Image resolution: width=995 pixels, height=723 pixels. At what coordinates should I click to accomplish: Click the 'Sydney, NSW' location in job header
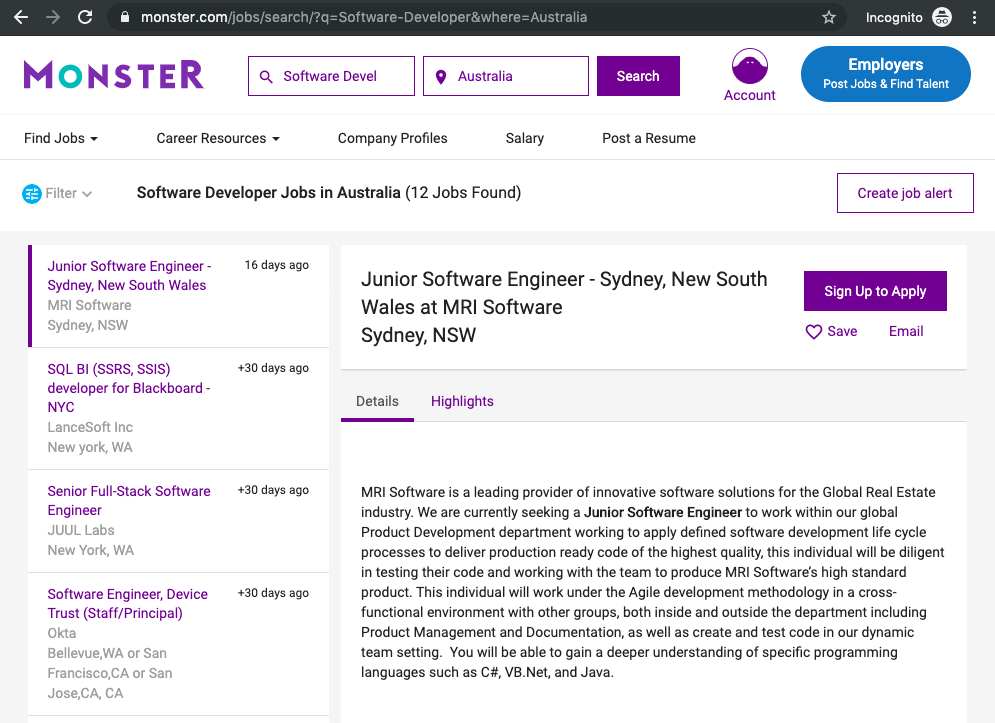418,335
